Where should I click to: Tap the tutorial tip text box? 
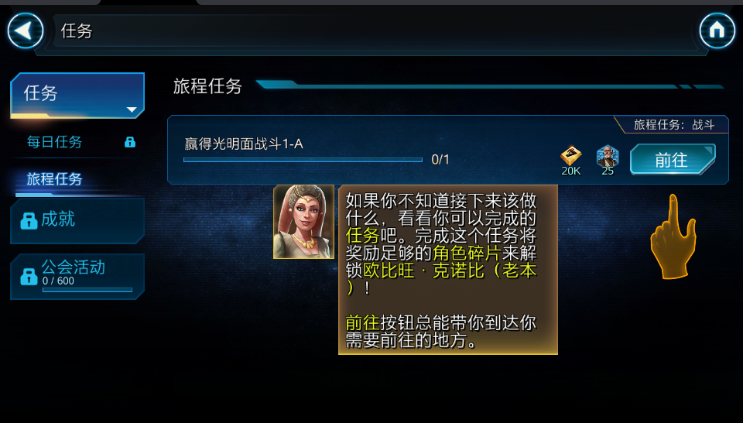[448, 270]
